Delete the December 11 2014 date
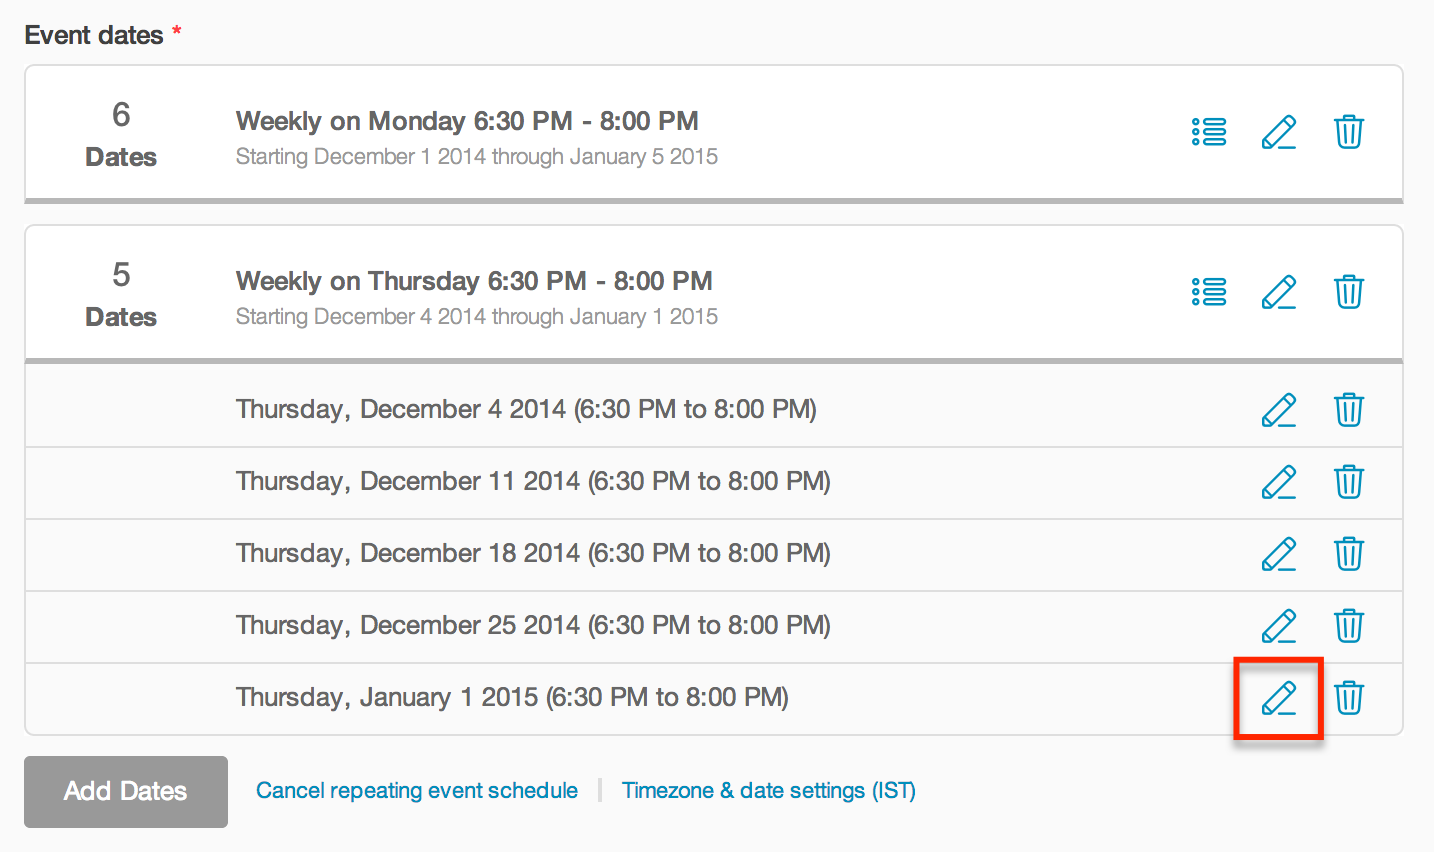This screenshot has height=852, width=1434. (x=1349, y=482)
